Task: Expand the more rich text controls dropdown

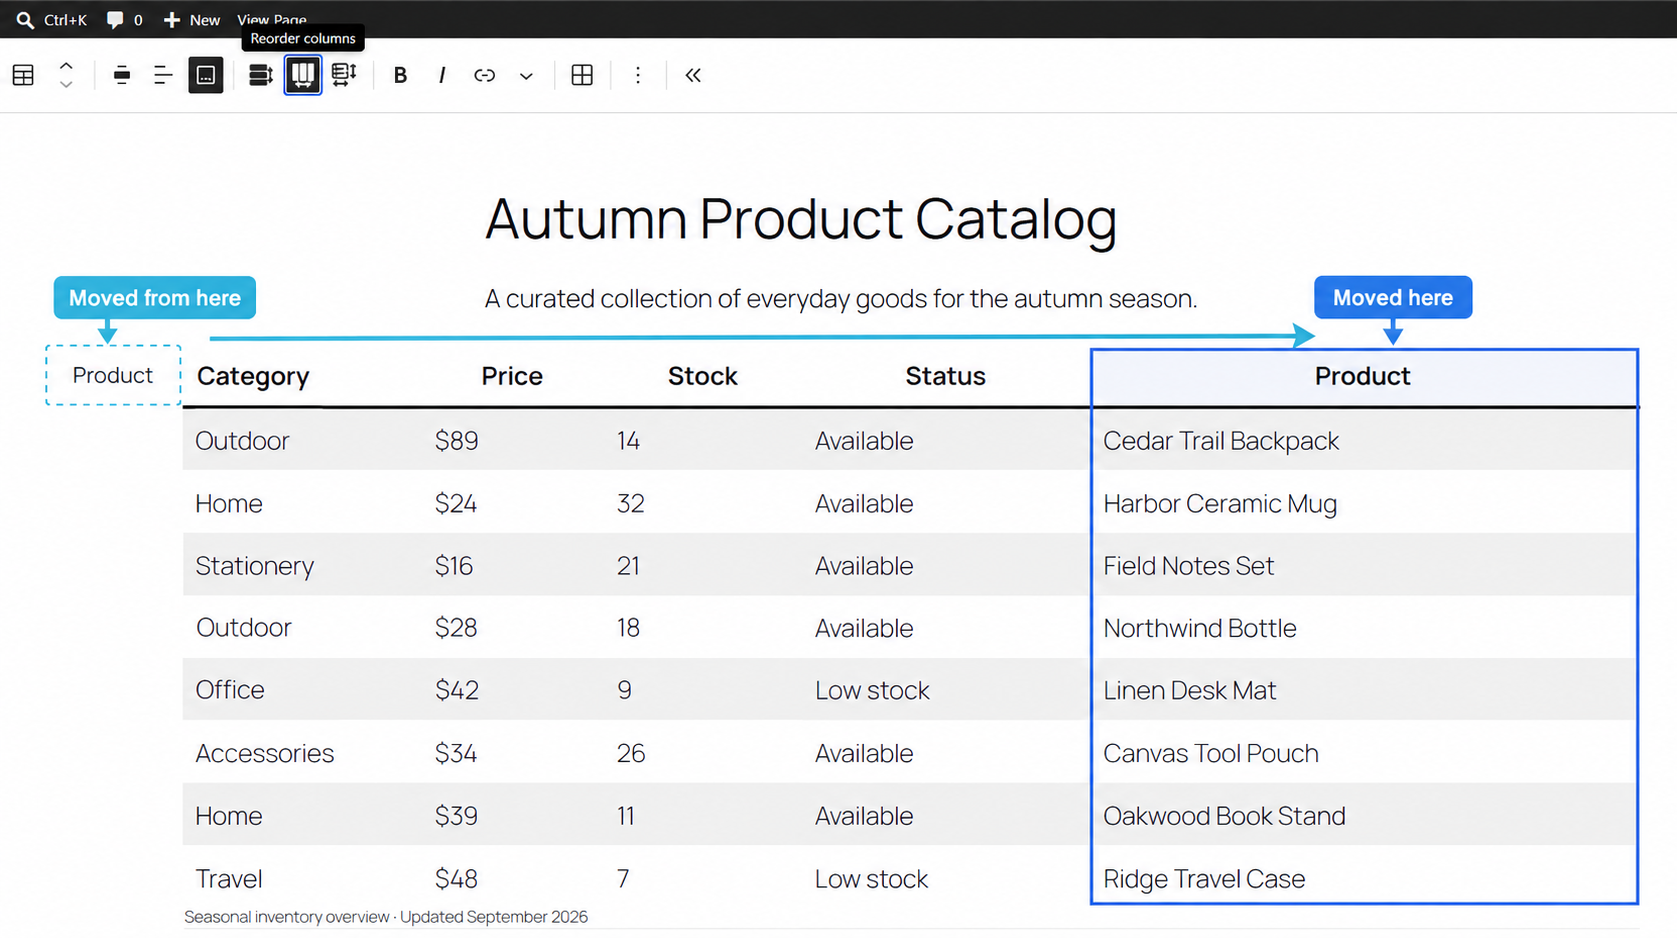Action: coord(526,75)
